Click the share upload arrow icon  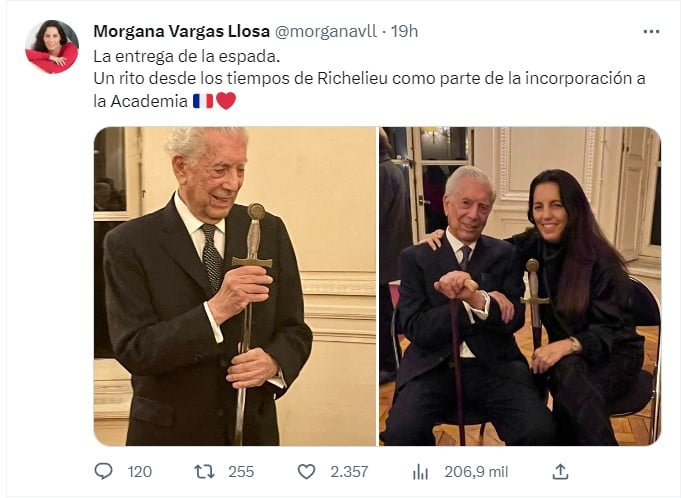561,471
